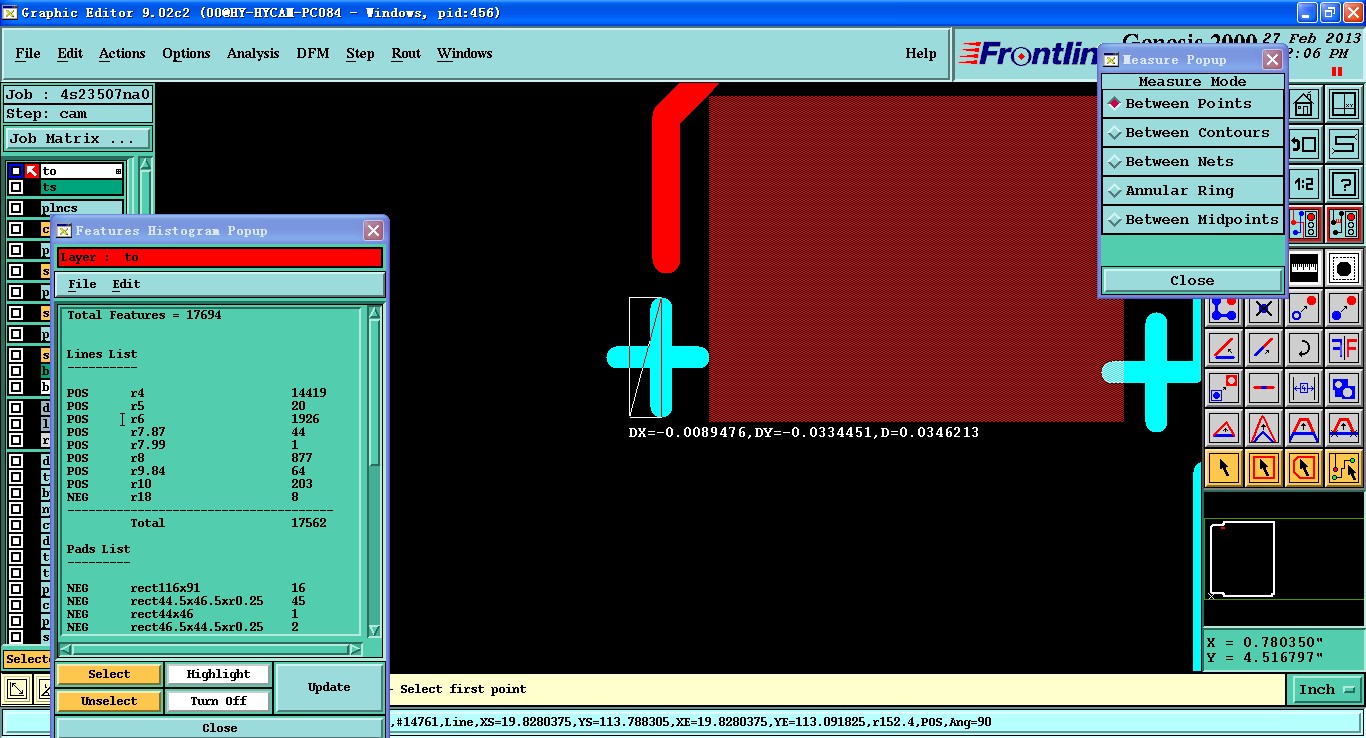Screen dimensions: 1366x738
Task: Select the arrow-in-polygon selection tool
Action: coord(1304,468)
